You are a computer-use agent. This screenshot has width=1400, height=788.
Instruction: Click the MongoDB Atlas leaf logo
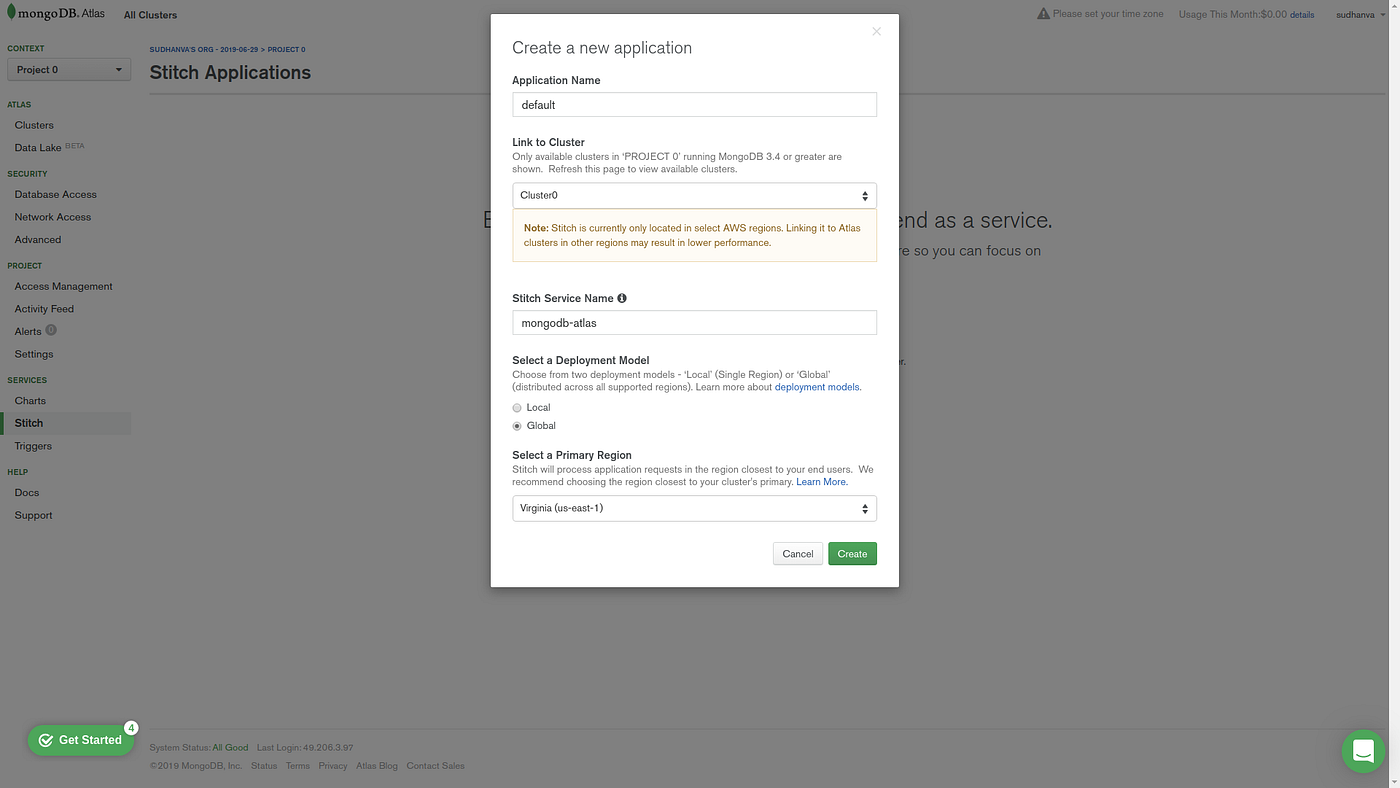click(10, 14)
